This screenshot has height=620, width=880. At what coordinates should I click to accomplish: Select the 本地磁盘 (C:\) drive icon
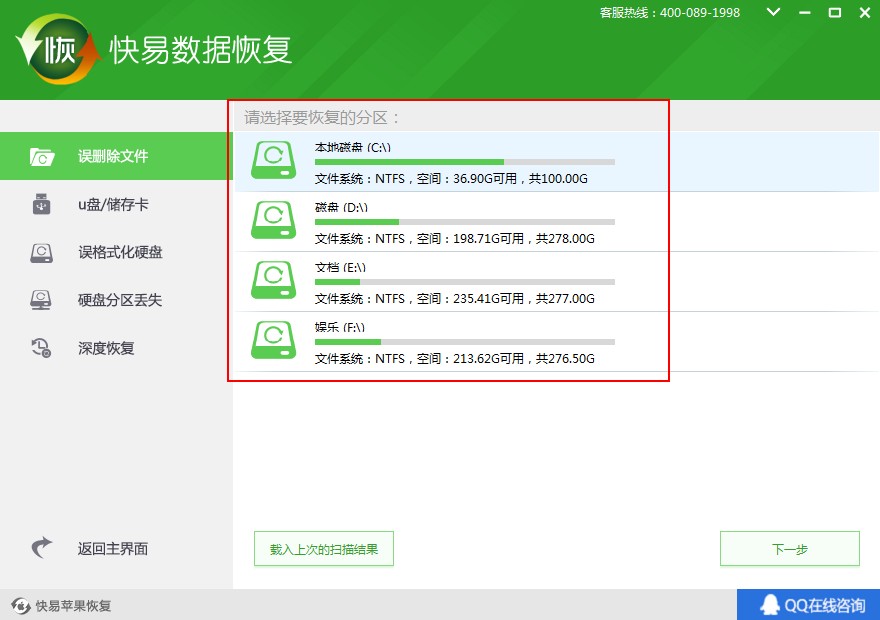click(273, 161)
